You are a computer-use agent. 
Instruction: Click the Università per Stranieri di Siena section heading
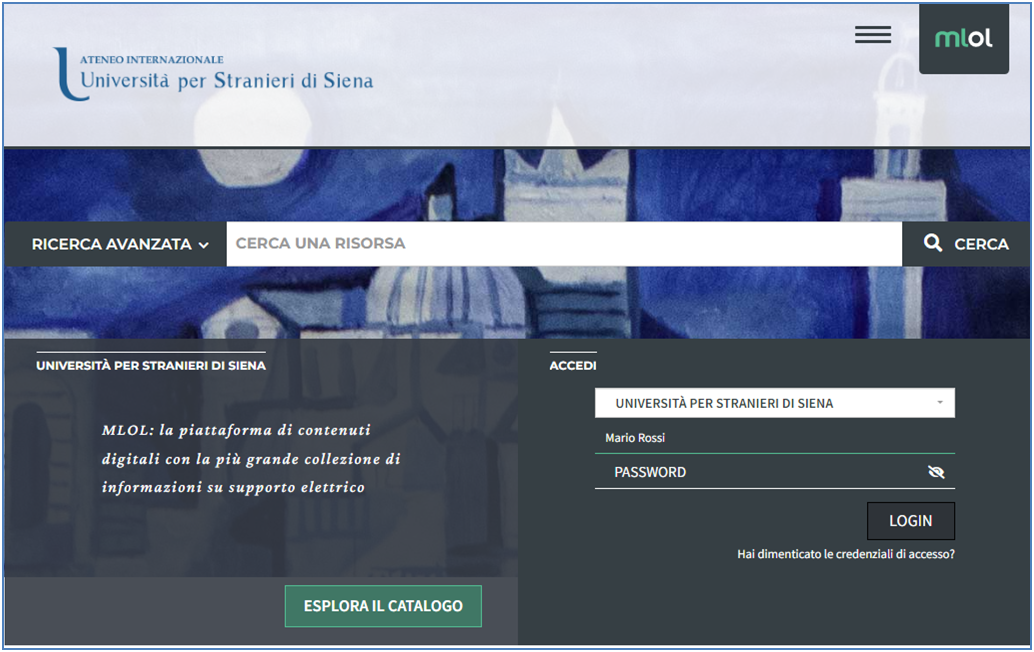pos(151,366)
